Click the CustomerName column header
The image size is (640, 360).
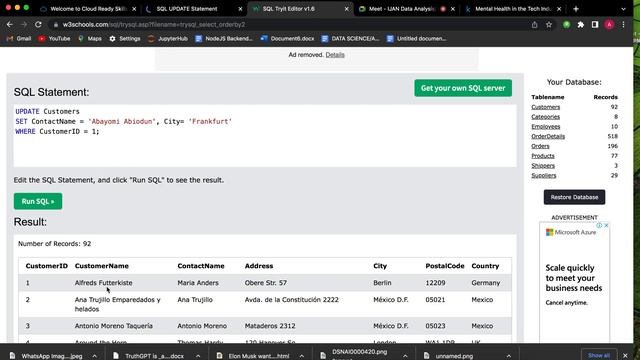coord(102,266)
